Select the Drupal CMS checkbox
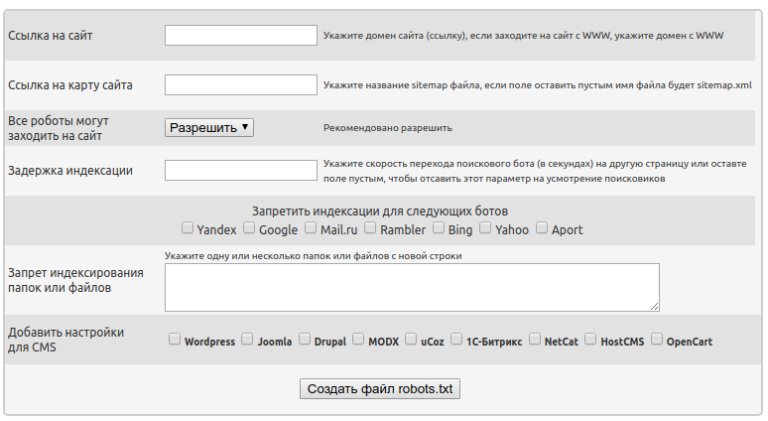 305,340
